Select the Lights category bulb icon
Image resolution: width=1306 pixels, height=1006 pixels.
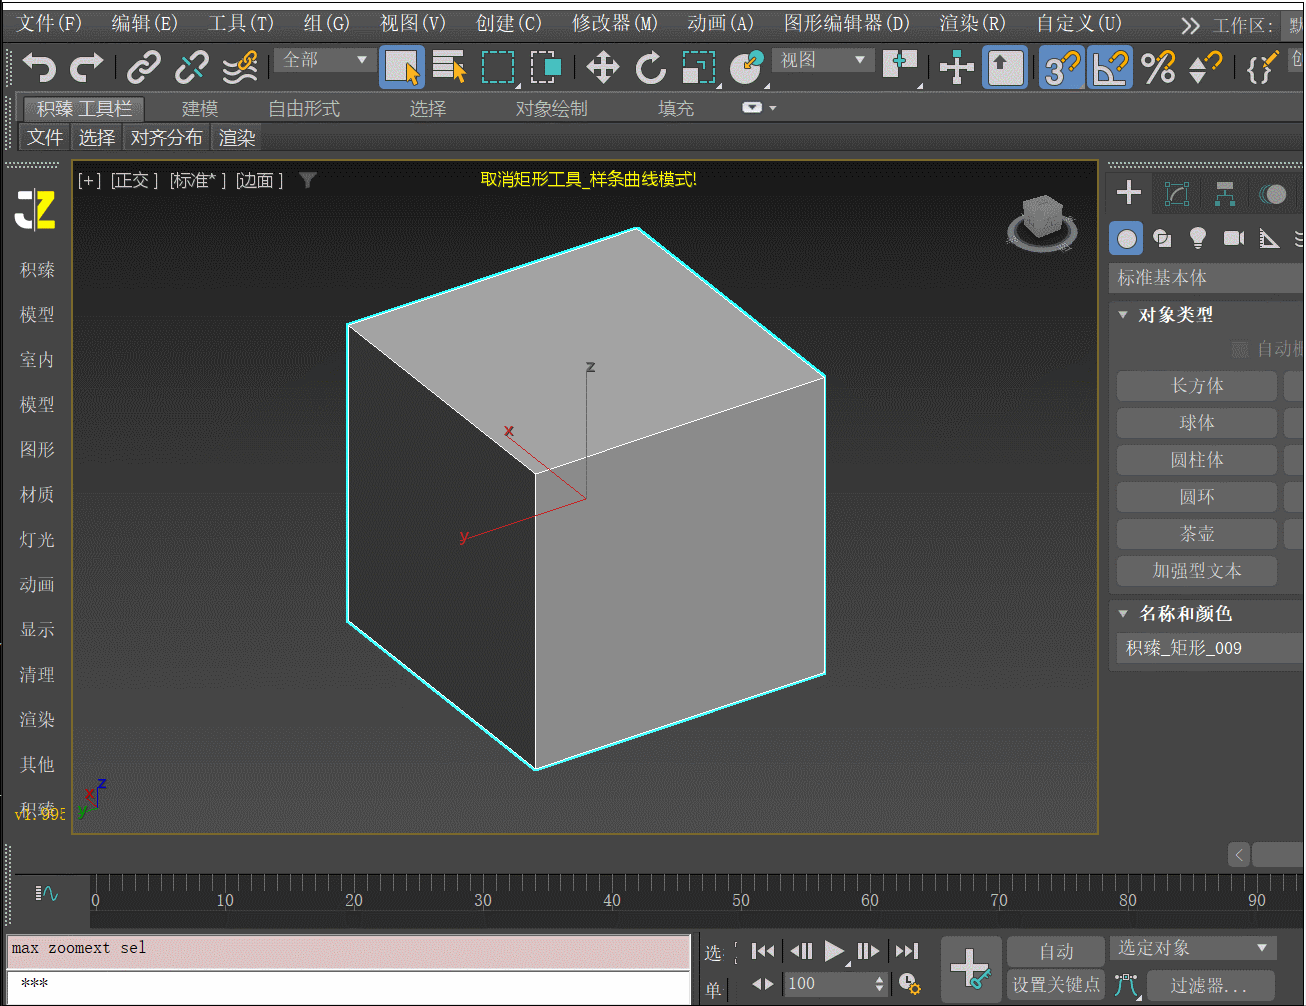click(x=1198, y=238)
